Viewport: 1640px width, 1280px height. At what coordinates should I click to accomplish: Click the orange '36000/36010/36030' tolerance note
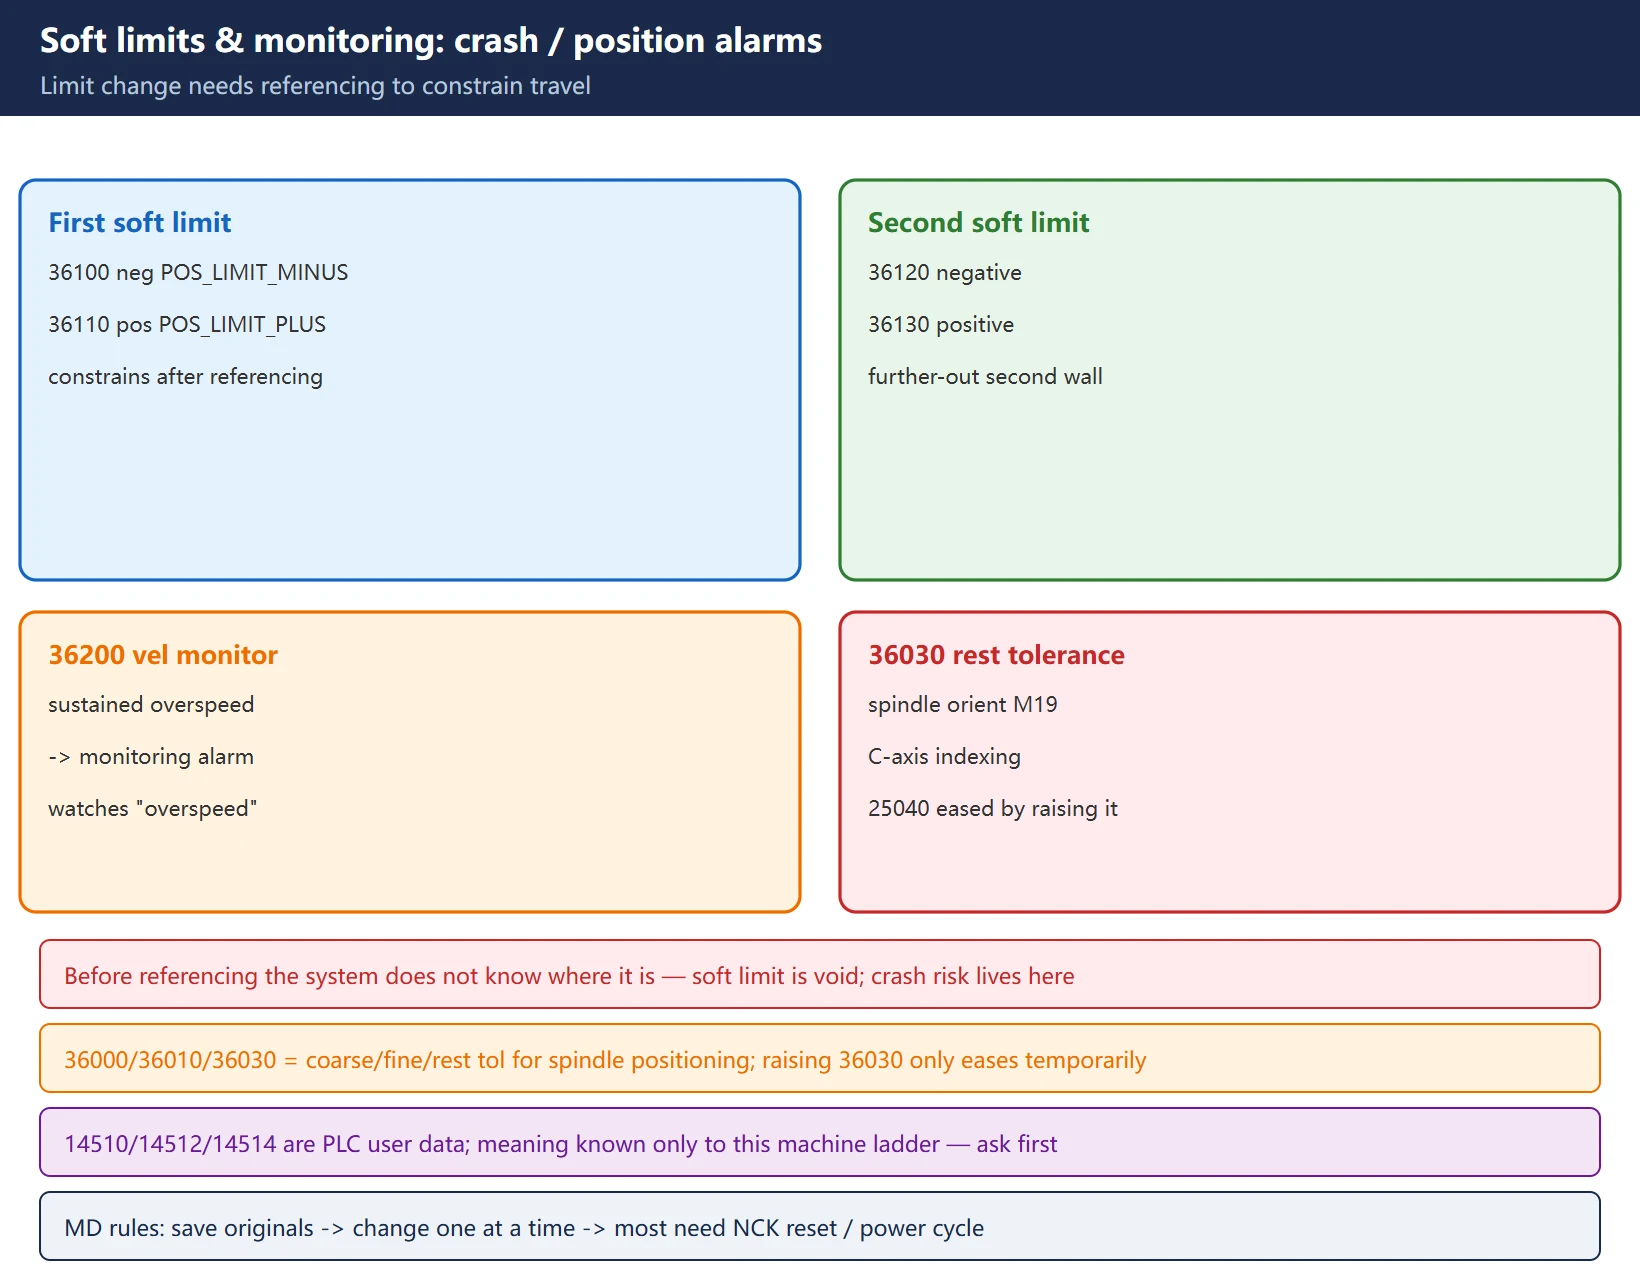pyautogui.click(x=820, y=1058)
